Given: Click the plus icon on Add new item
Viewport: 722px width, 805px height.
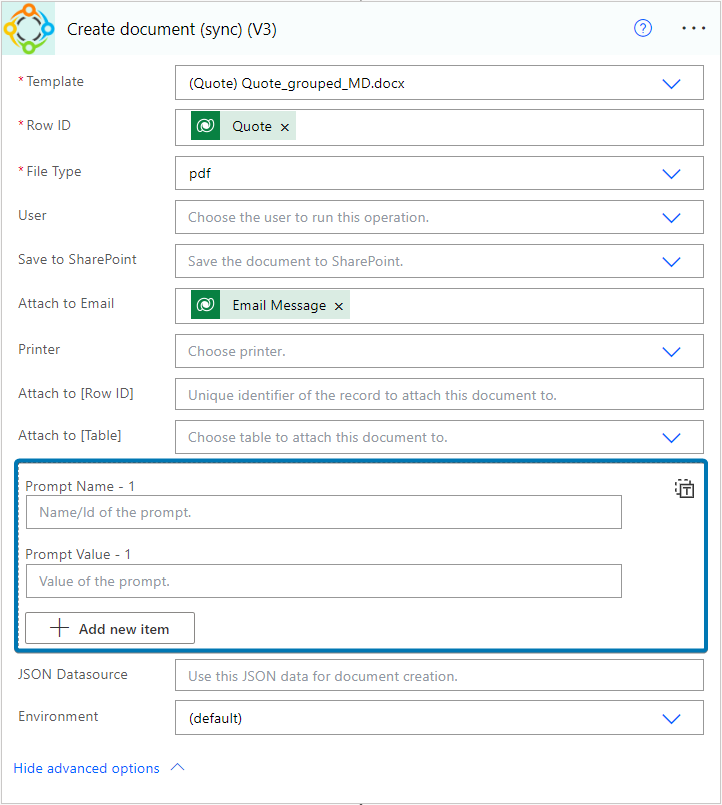Looking at the screenshot, I should (x=60, y=628).
